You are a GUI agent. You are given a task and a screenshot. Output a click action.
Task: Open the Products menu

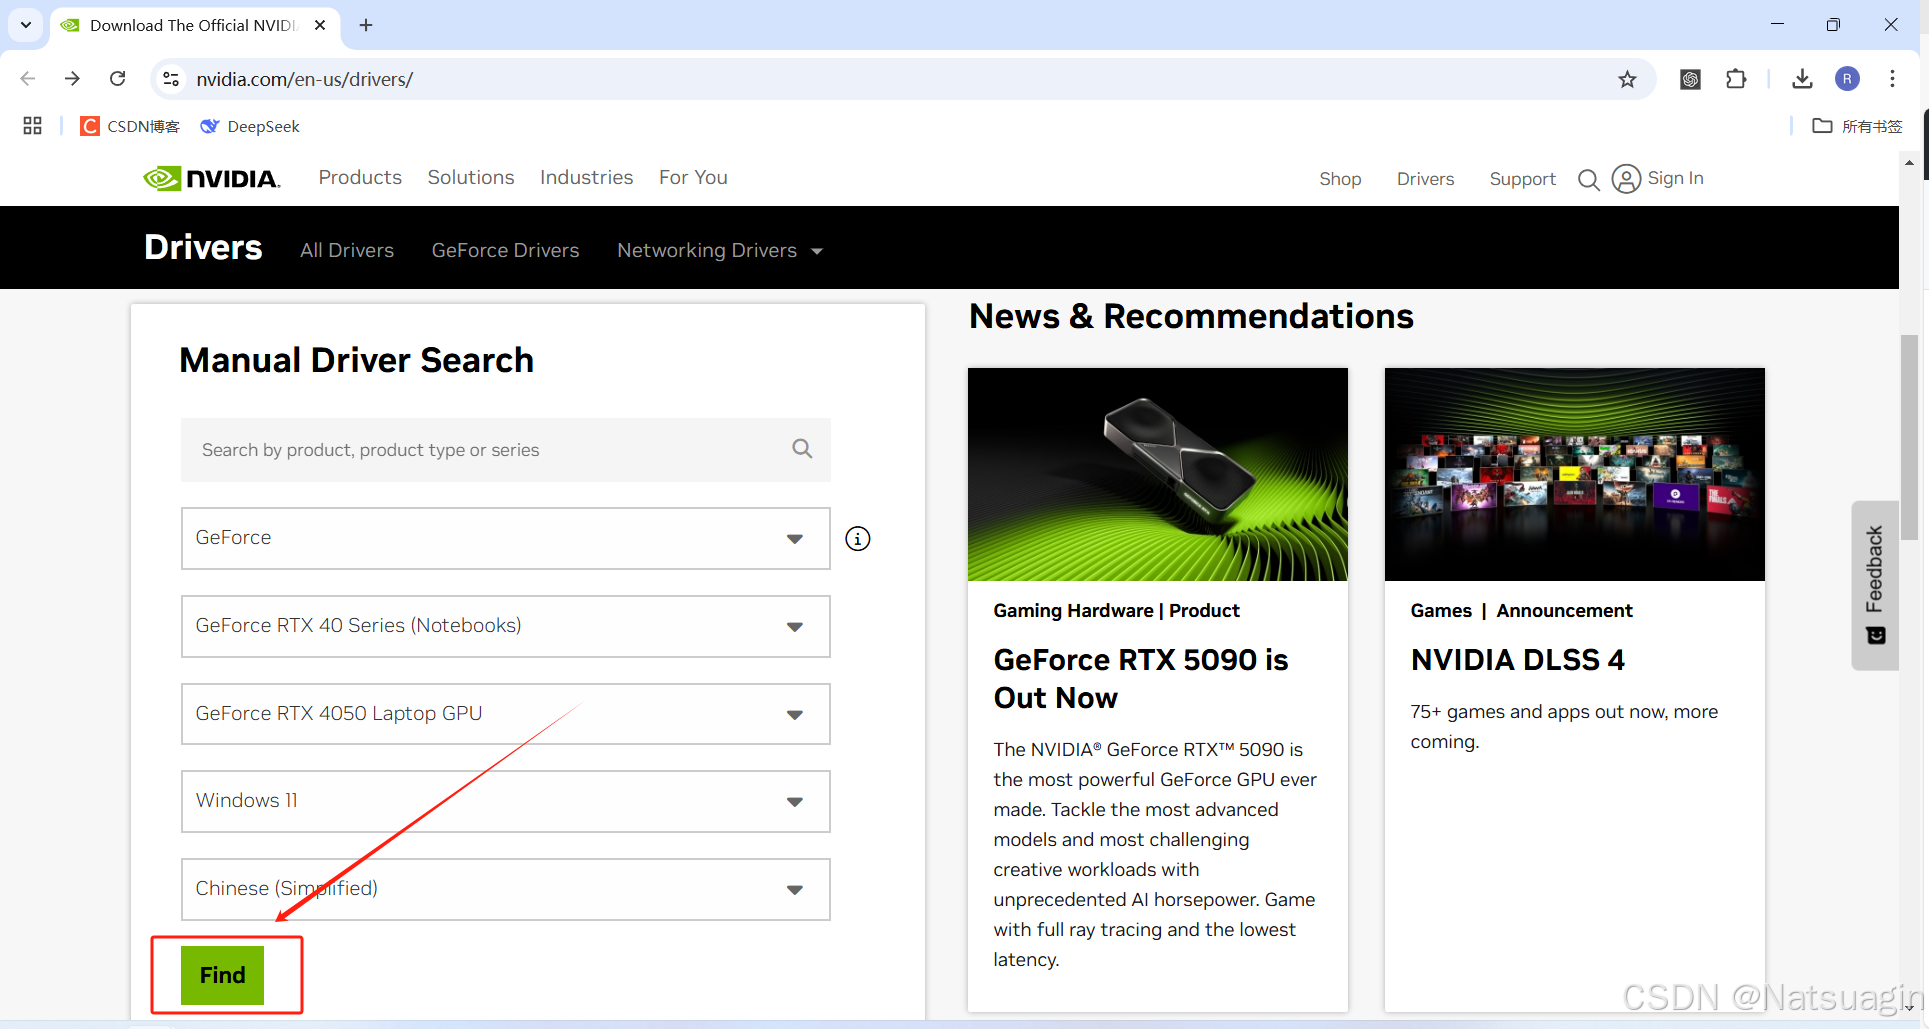coord(360,177)
